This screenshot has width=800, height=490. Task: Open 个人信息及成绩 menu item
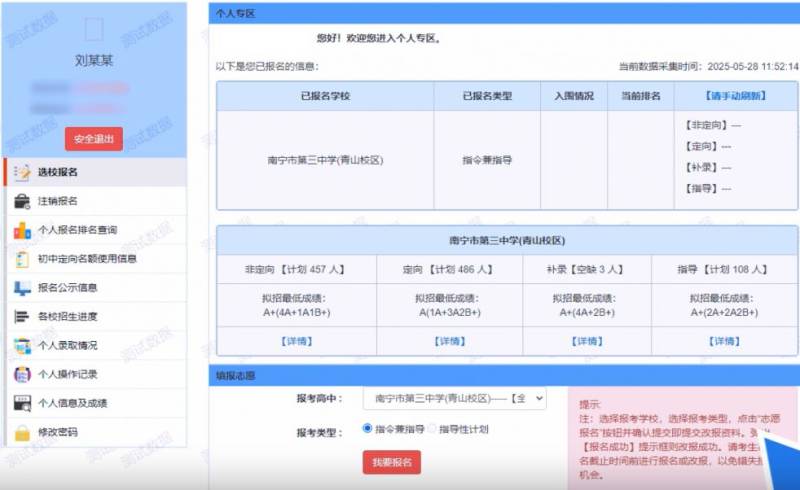click(x=72, y=404)
